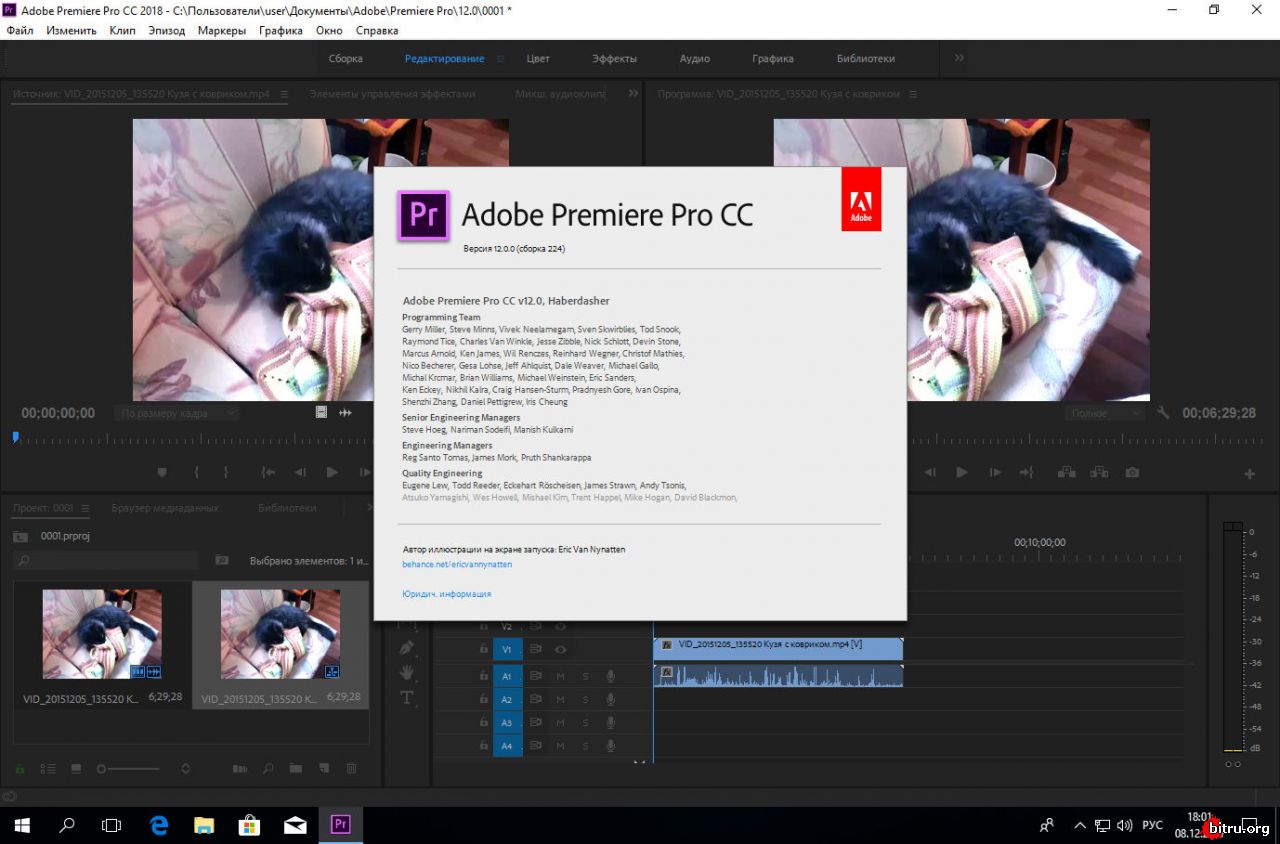
Task: Open the Файл menu
Action: click(19, 31)
